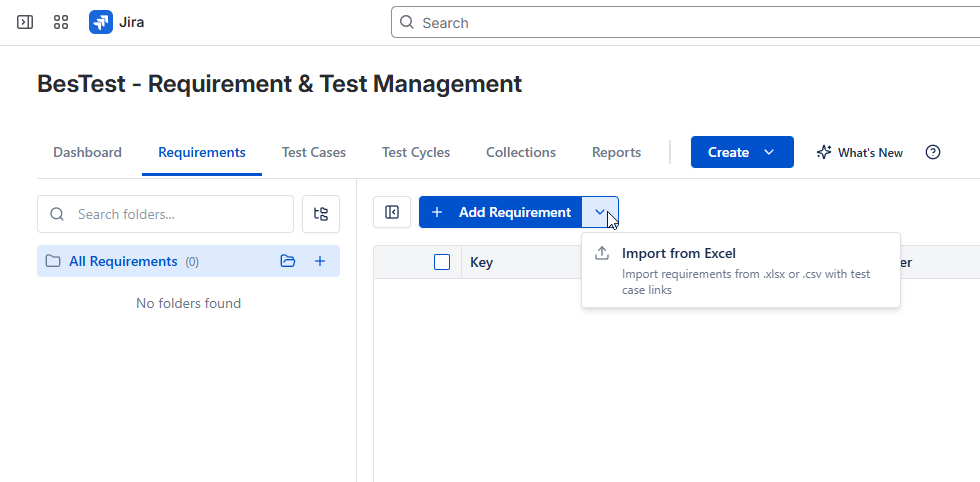980x482 pixels.
Task: Open the app switcher grid icon
Action: coord(61,22)
